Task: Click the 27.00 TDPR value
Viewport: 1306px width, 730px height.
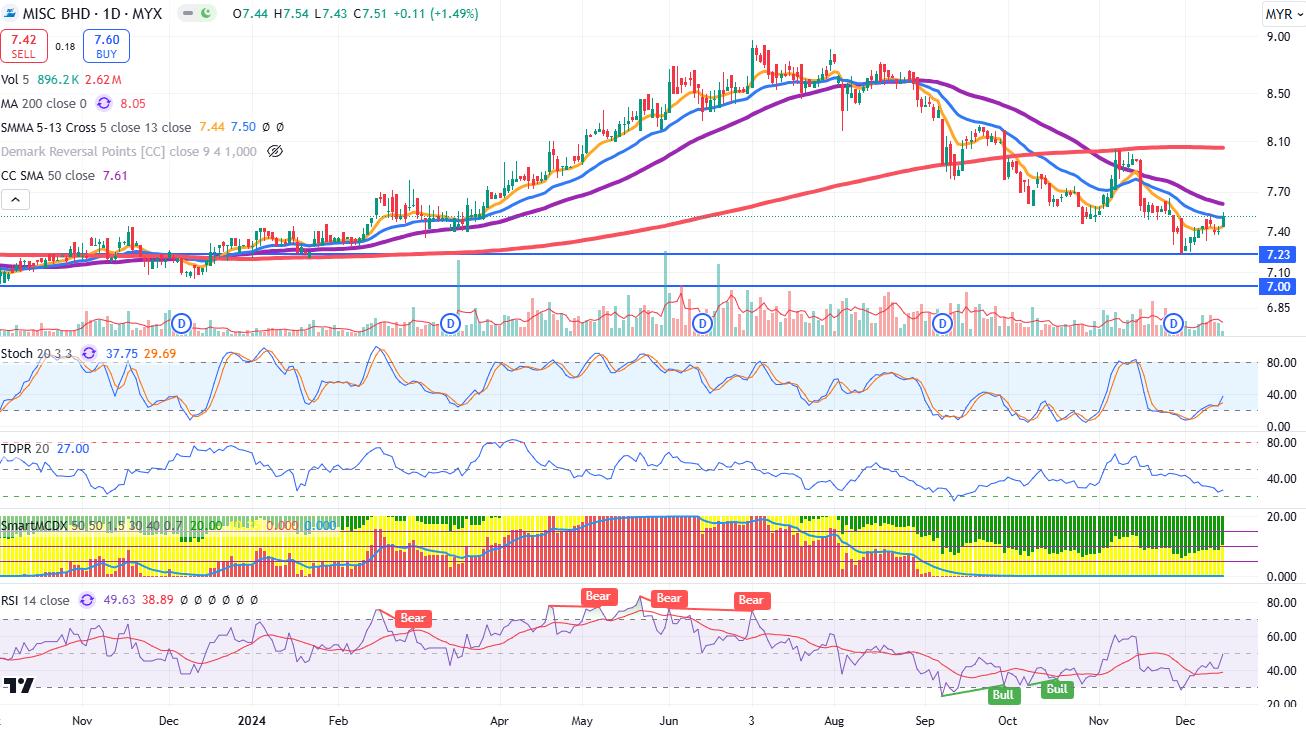Action: 72,449
